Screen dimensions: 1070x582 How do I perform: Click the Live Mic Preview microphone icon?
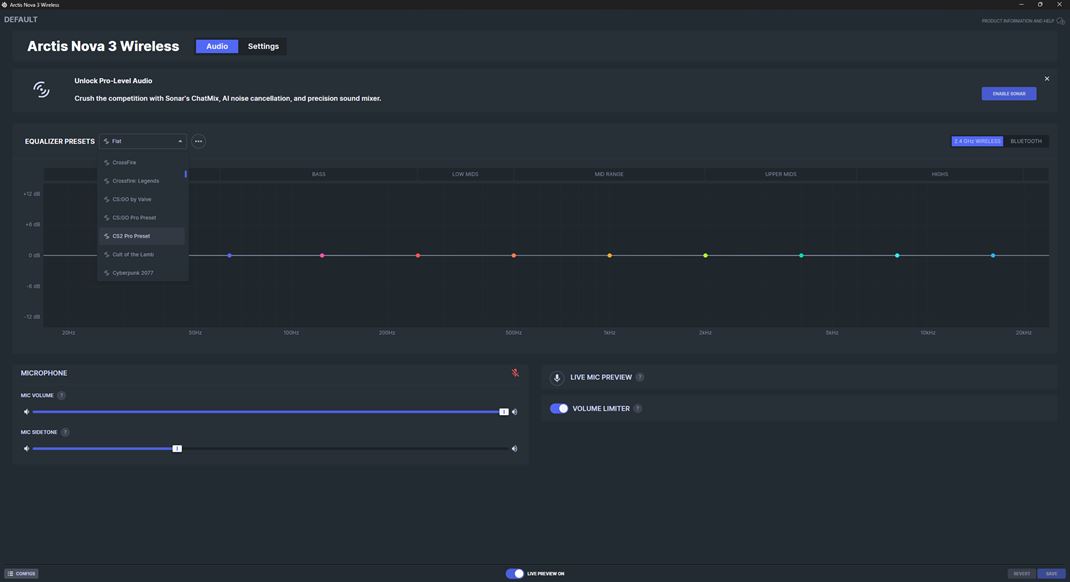click(557, 377)
